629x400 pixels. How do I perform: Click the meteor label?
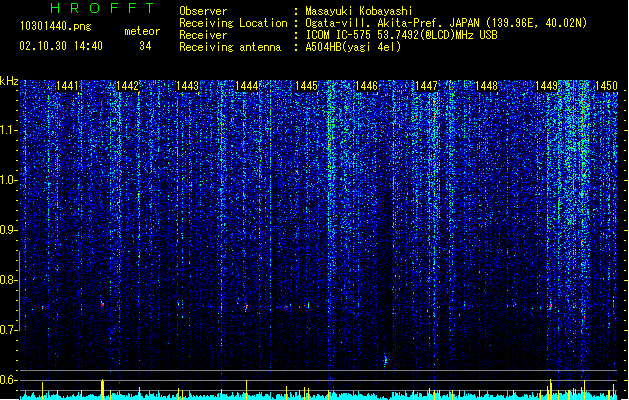coord(142,31)
